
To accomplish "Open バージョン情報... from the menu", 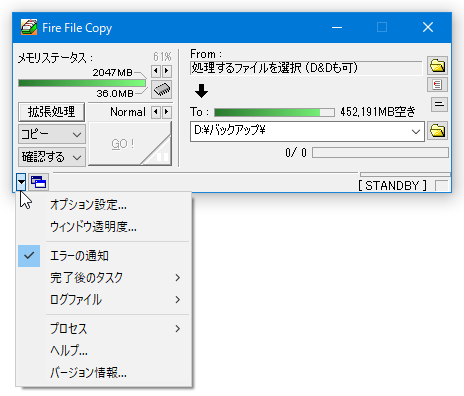I will coord(104,372).
